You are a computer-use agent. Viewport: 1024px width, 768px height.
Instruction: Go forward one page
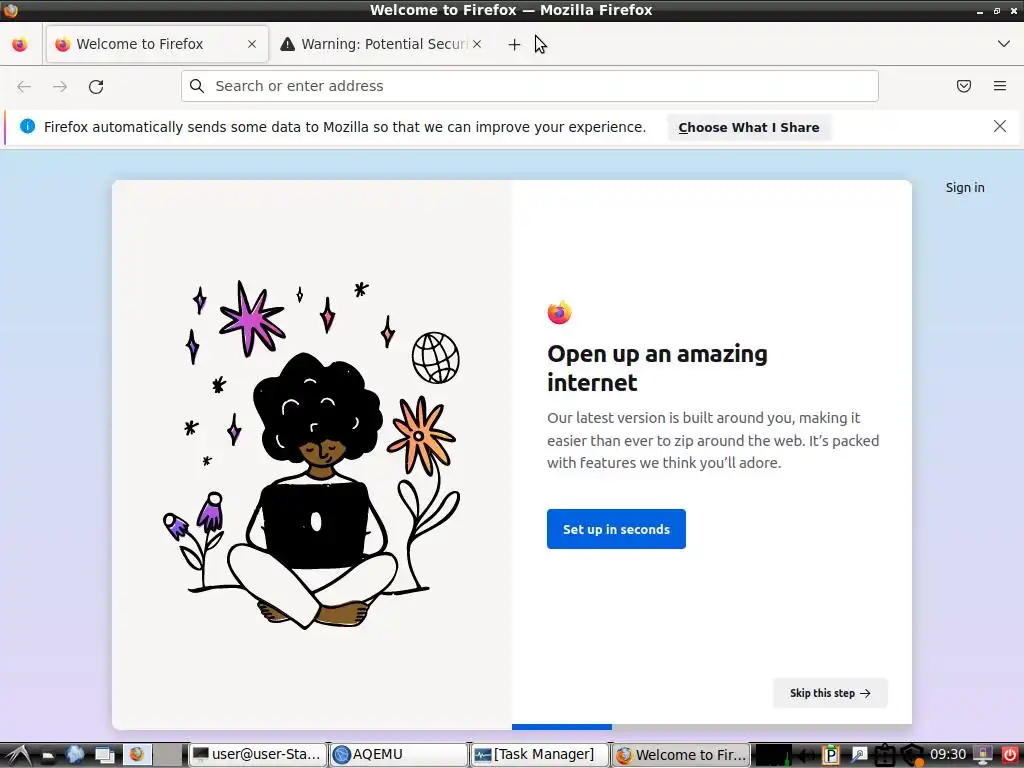60,86
